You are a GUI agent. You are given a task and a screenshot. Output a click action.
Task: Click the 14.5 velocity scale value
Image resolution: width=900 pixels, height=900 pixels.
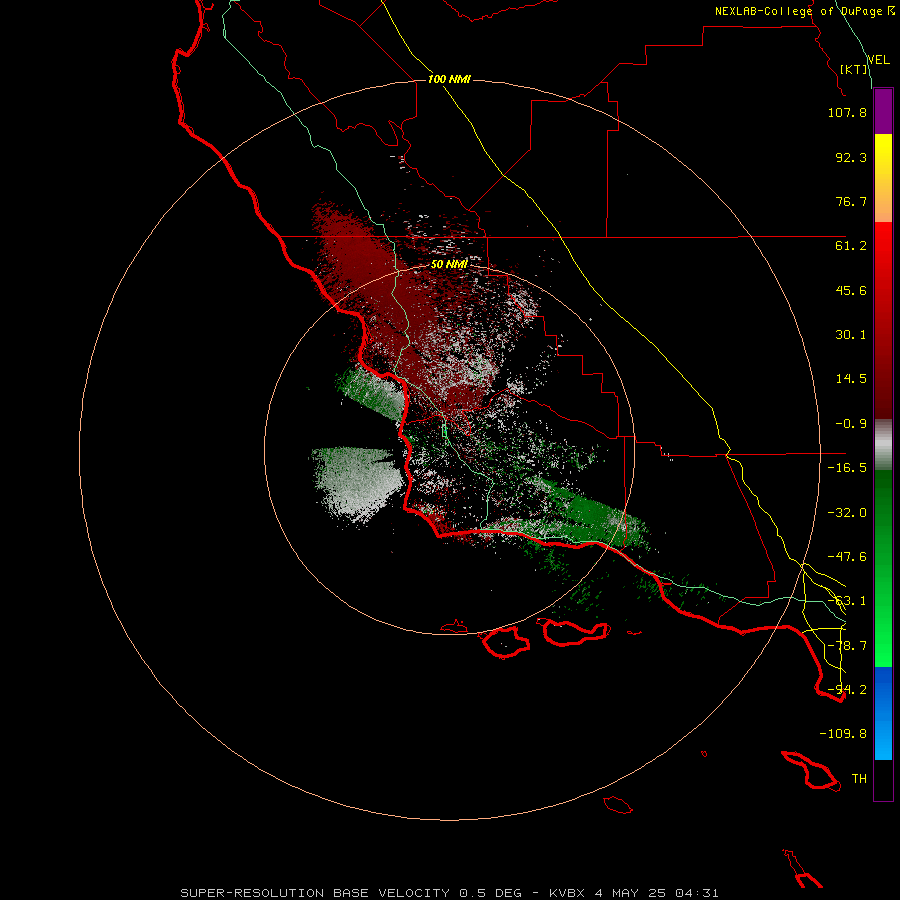click(851, 379)
